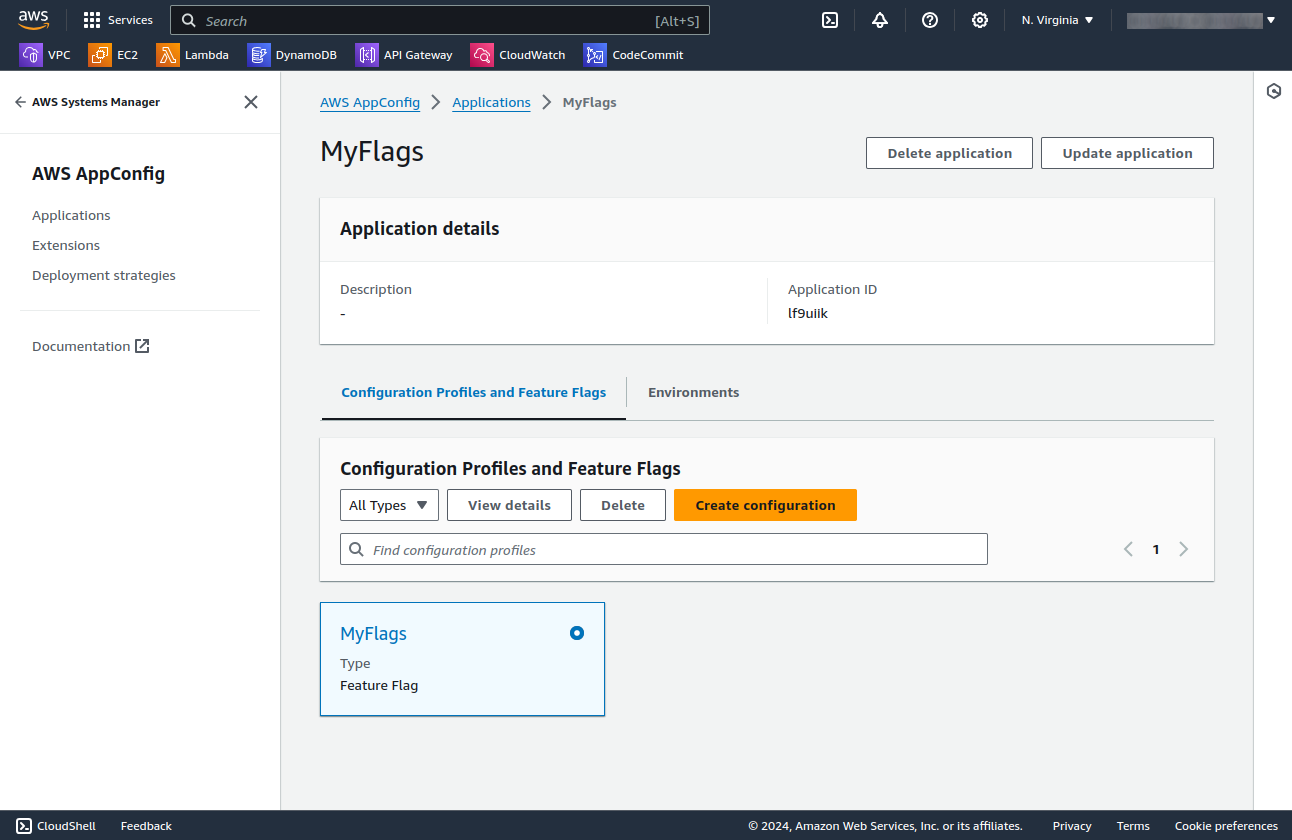
Task: Open the All Types dropdown
Action: click(x=389, y=505)
